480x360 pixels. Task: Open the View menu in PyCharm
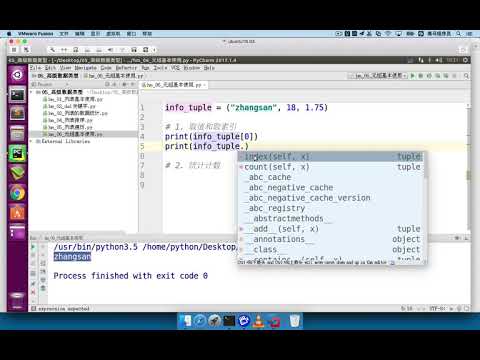tap(65, 68)
